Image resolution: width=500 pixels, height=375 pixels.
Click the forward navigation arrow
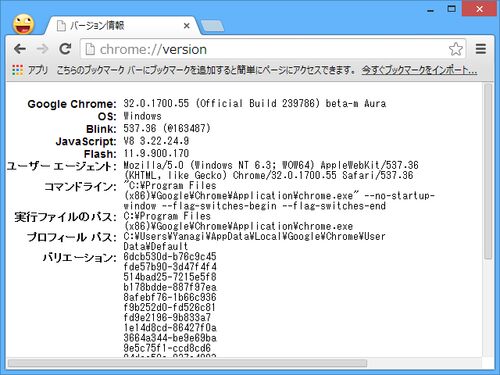[x=42, y=49]
